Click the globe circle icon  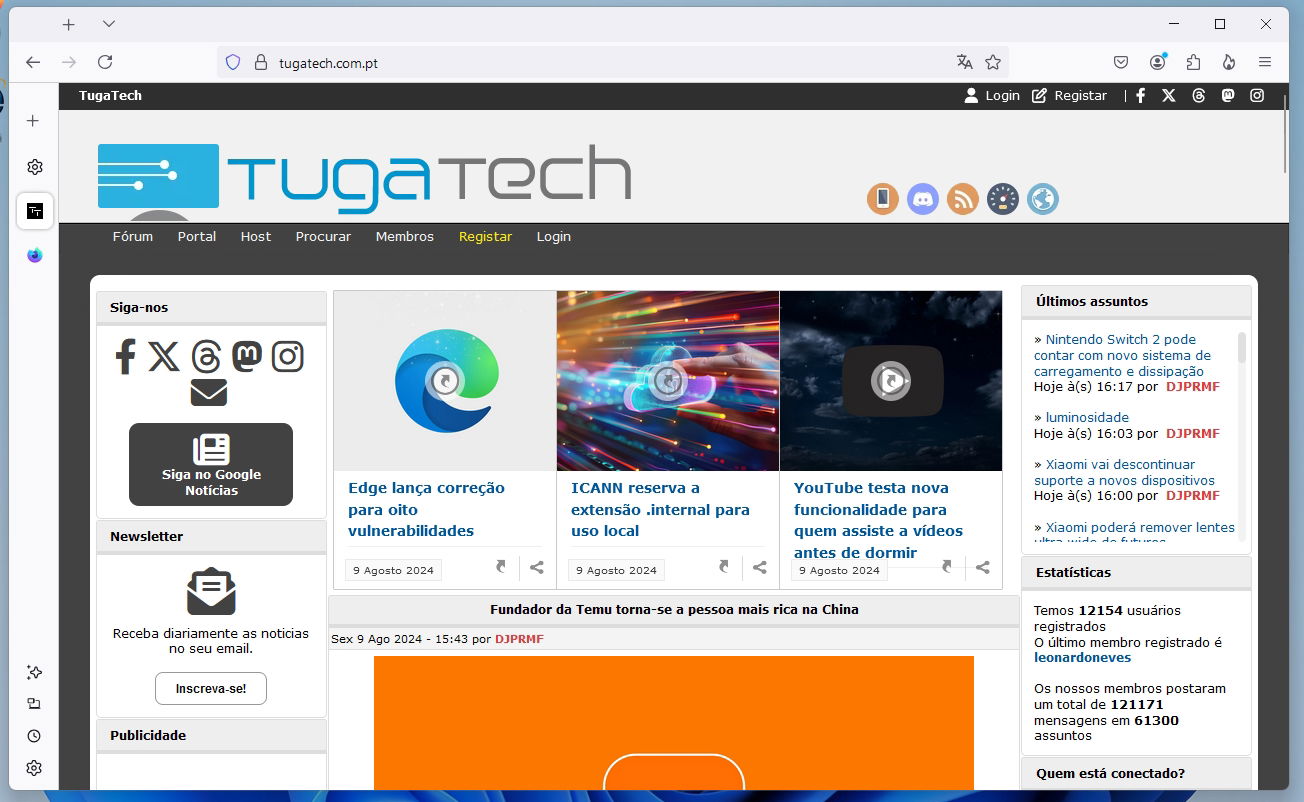pyautogui.click(x=1043, y=199)
